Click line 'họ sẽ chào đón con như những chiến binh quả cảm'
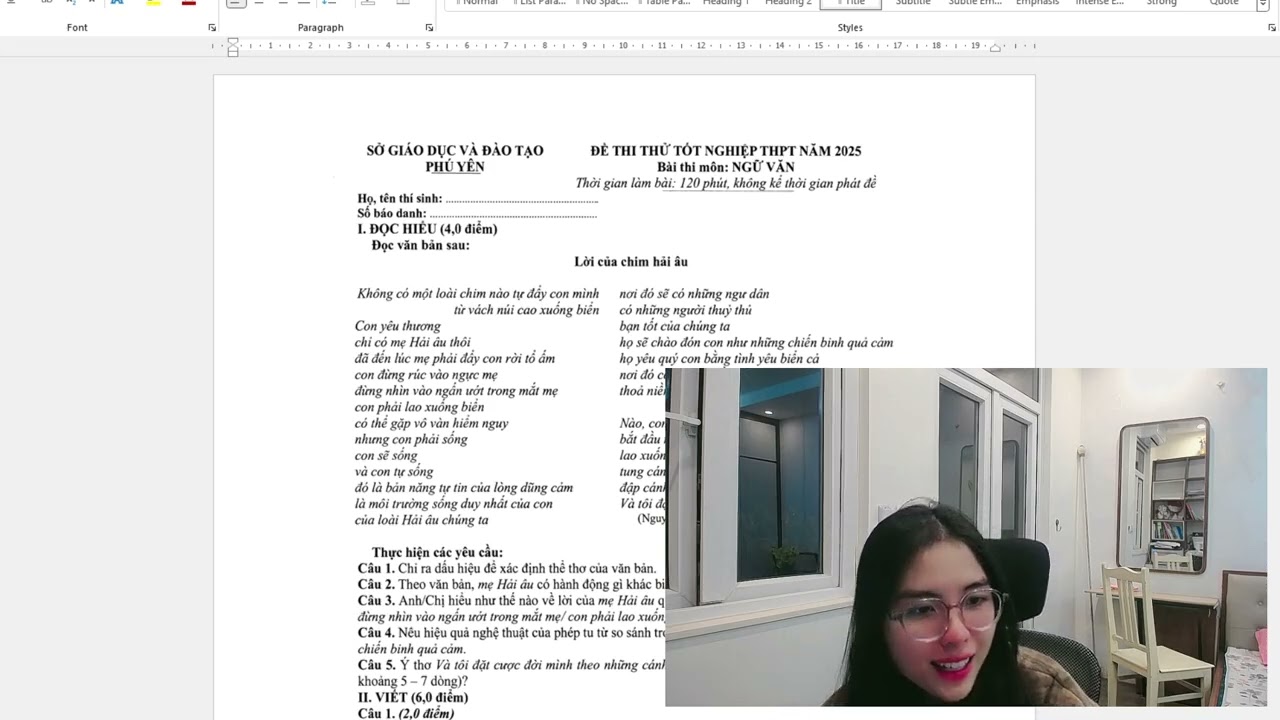Screen dimensions: 1280x720 point(756,342)
